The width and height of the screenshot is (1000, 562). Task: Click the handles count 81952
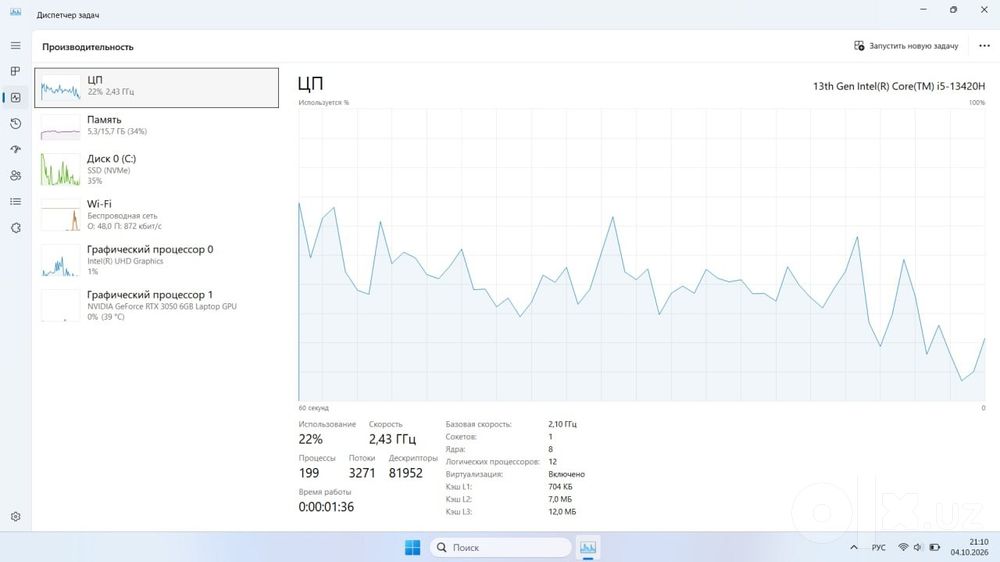[x=406, y=473]
